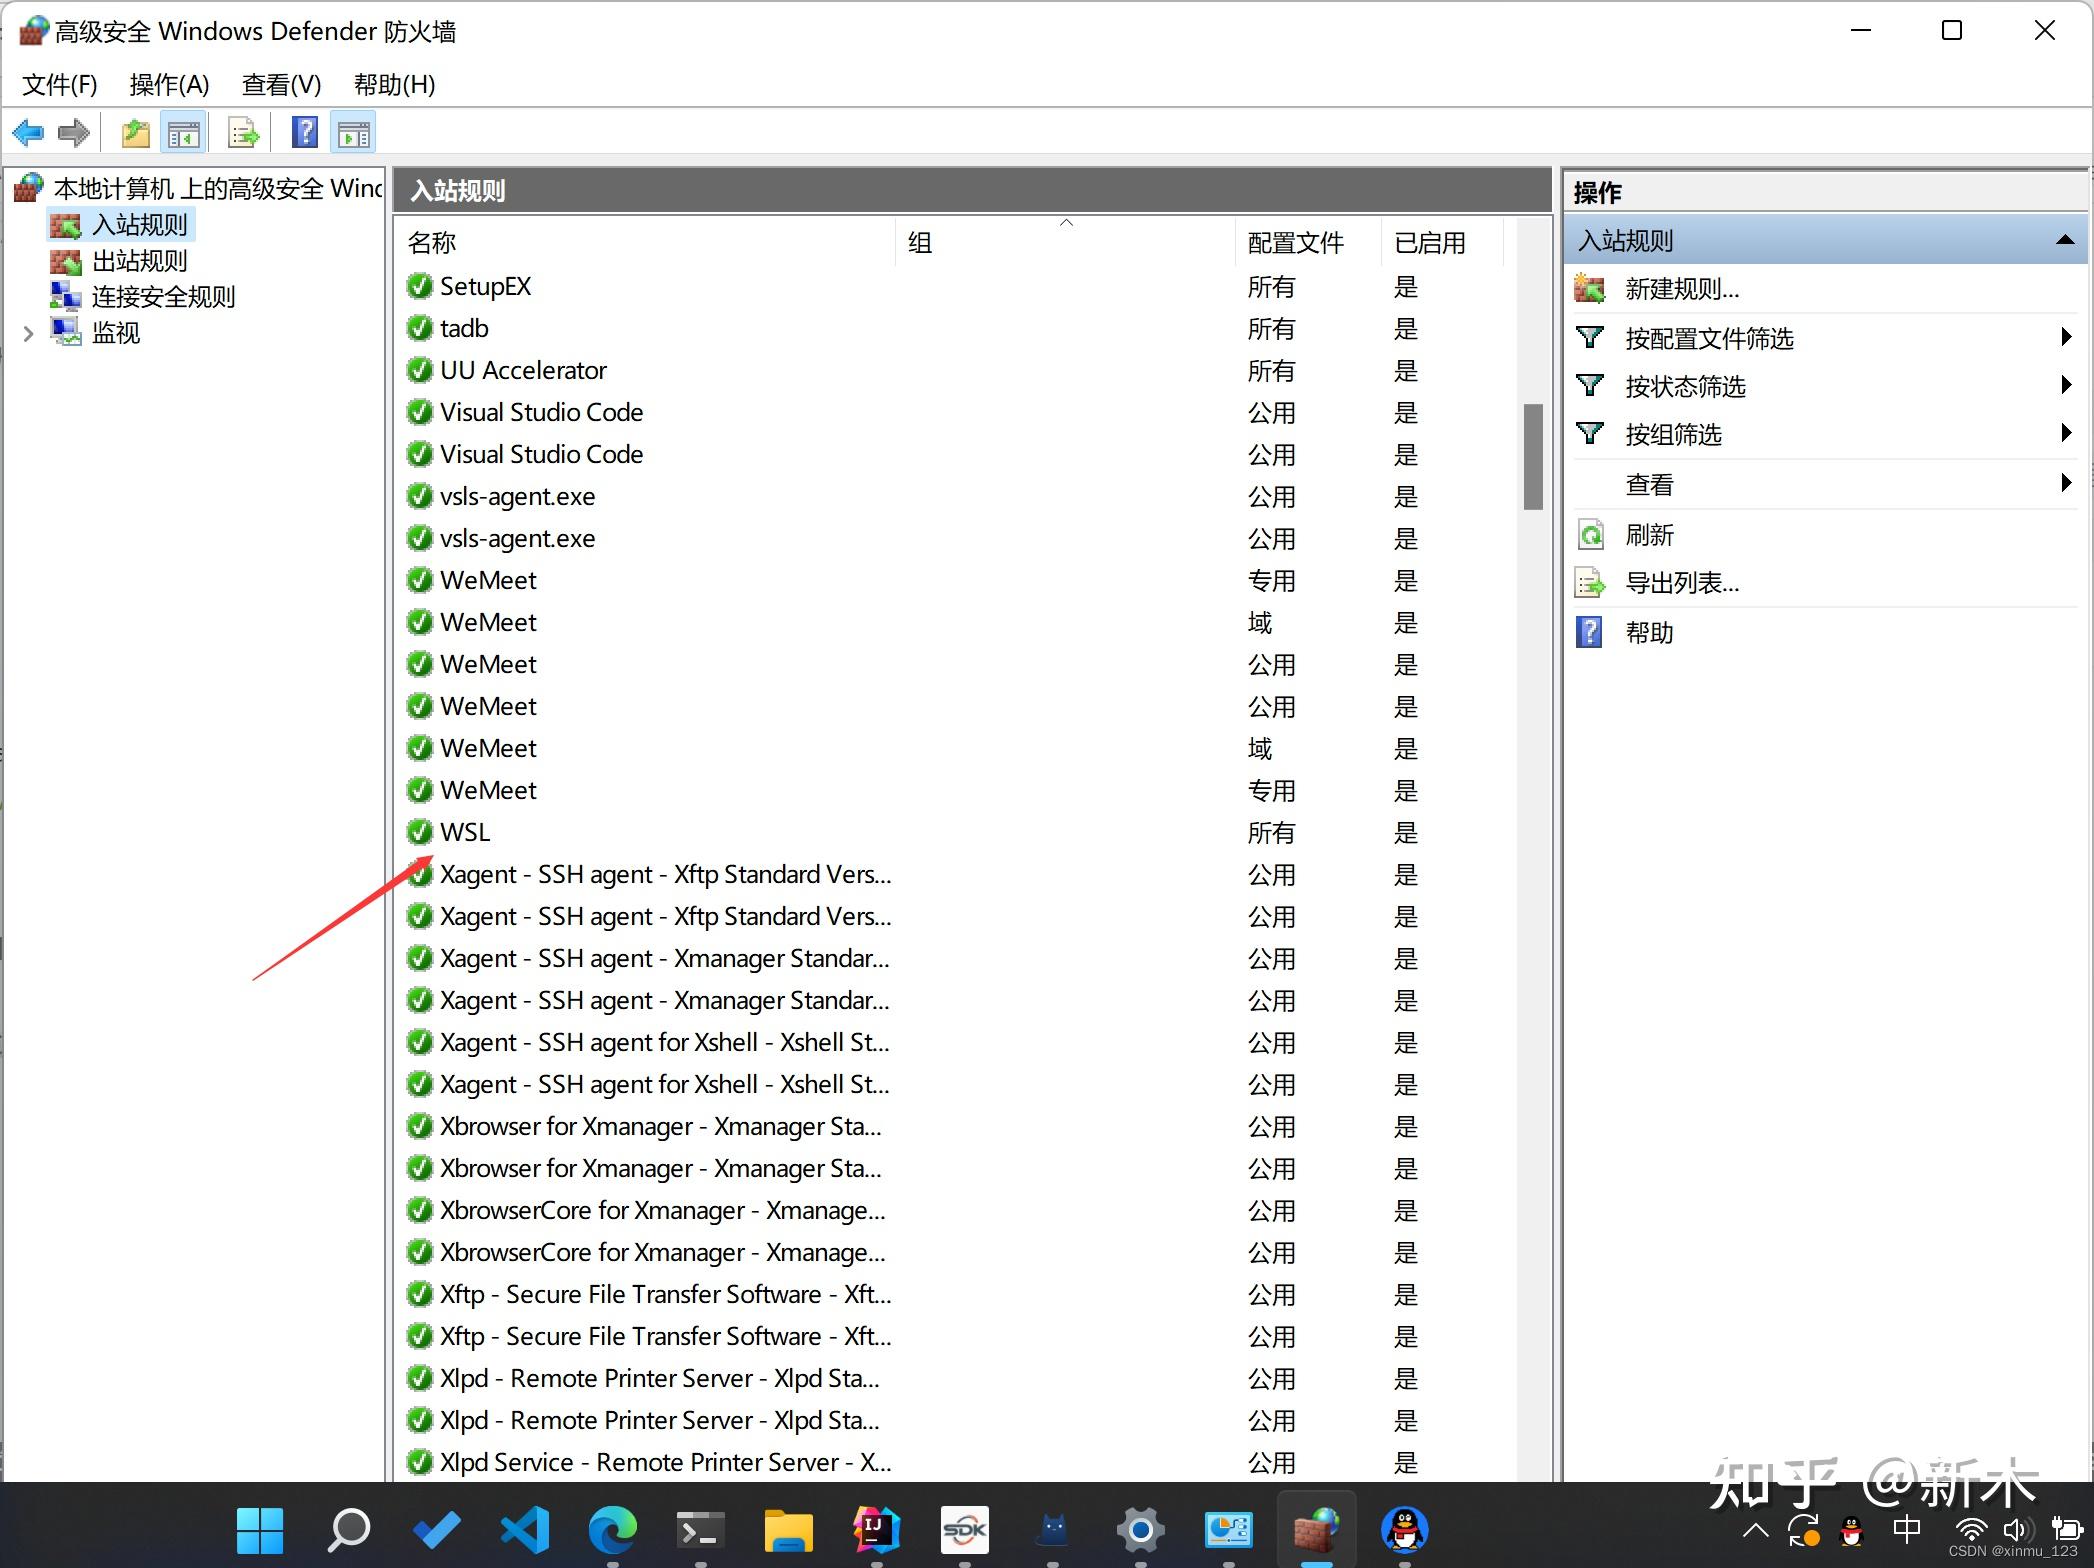Viewport: 2094px width, 1568px height.
Task: Click 新建规则... action link
Action: coord(1683,289)
